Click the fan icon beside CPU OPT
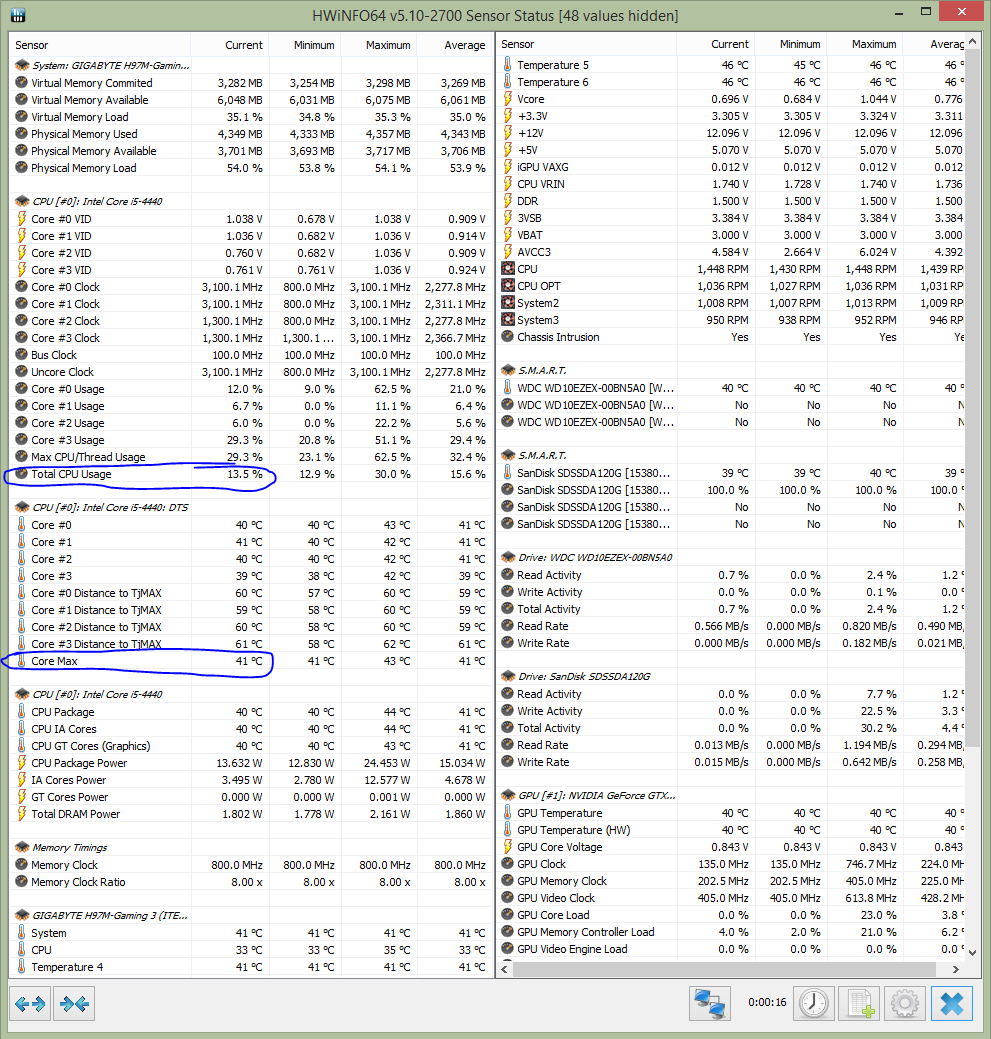This screenshot has height=1039, width=991. coord(507,286)
